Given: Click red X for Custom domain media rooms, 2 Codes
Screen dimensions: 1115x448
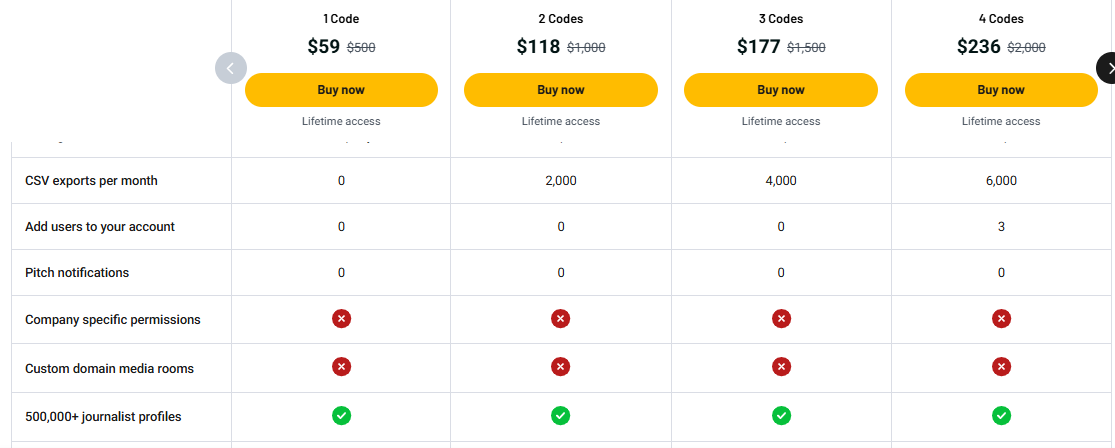Looking at the screenshot, I should pos(561,367).
